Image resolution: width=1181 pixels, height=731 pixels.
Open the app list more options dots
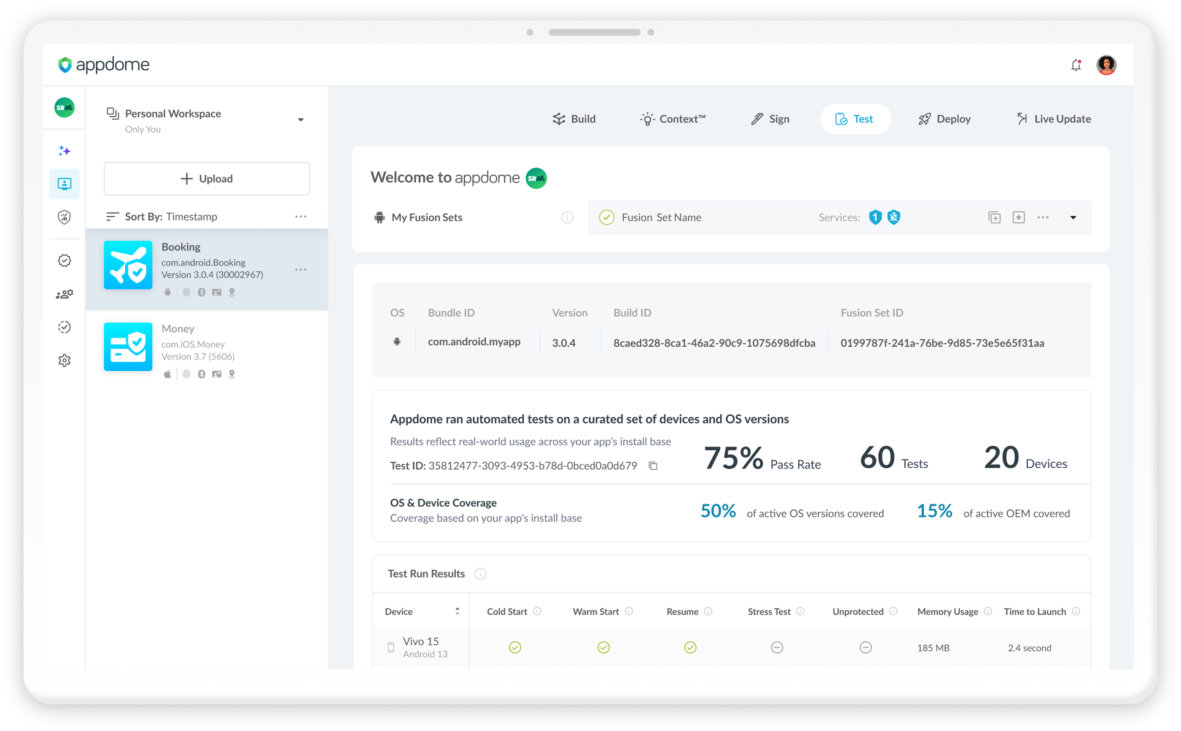click(x=301, y=217)
